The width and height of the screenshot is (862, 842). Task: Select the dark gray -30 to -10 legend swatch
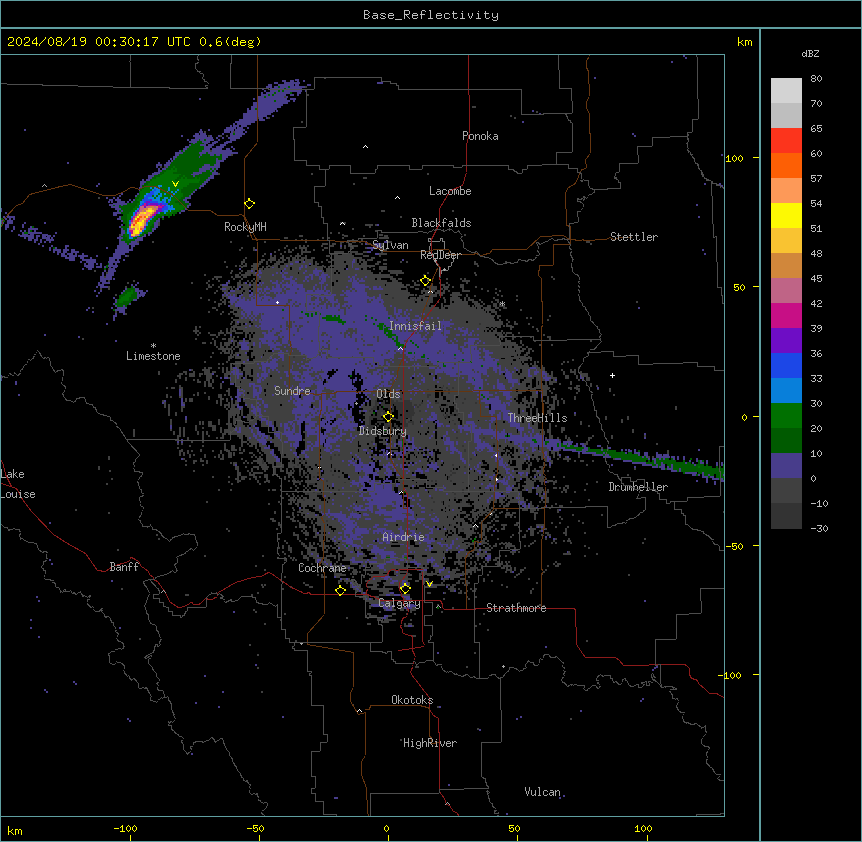pos(786,516)
